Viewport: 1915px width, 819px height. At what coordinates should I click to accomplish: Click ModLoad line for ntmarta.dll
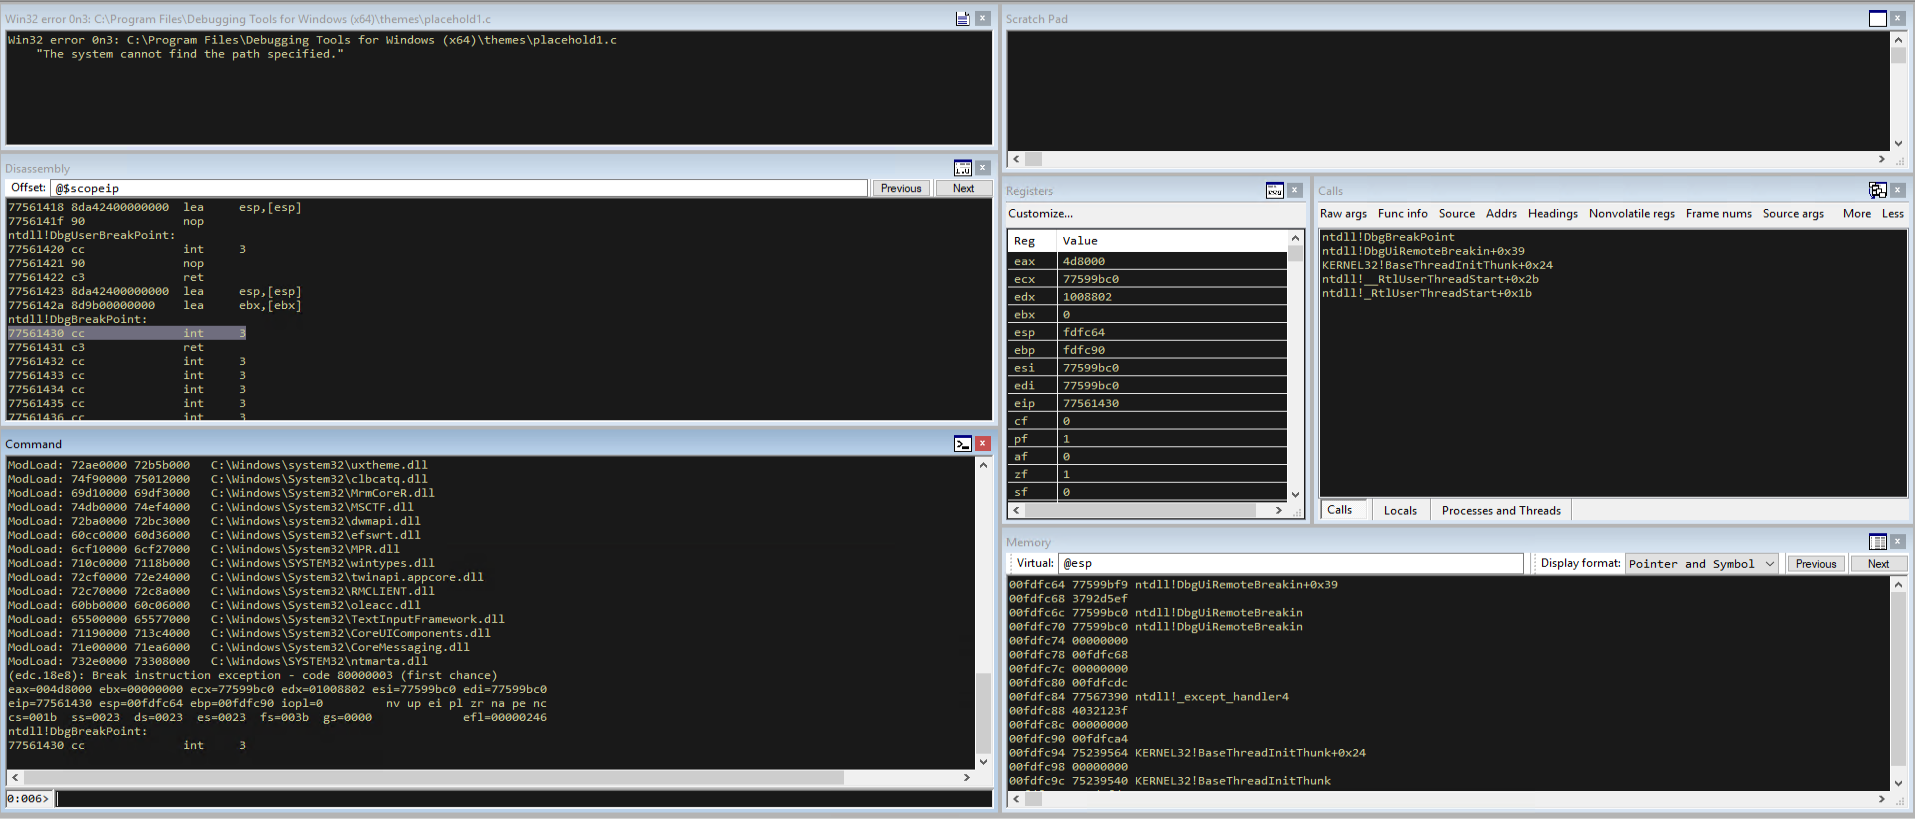(218, 661)
